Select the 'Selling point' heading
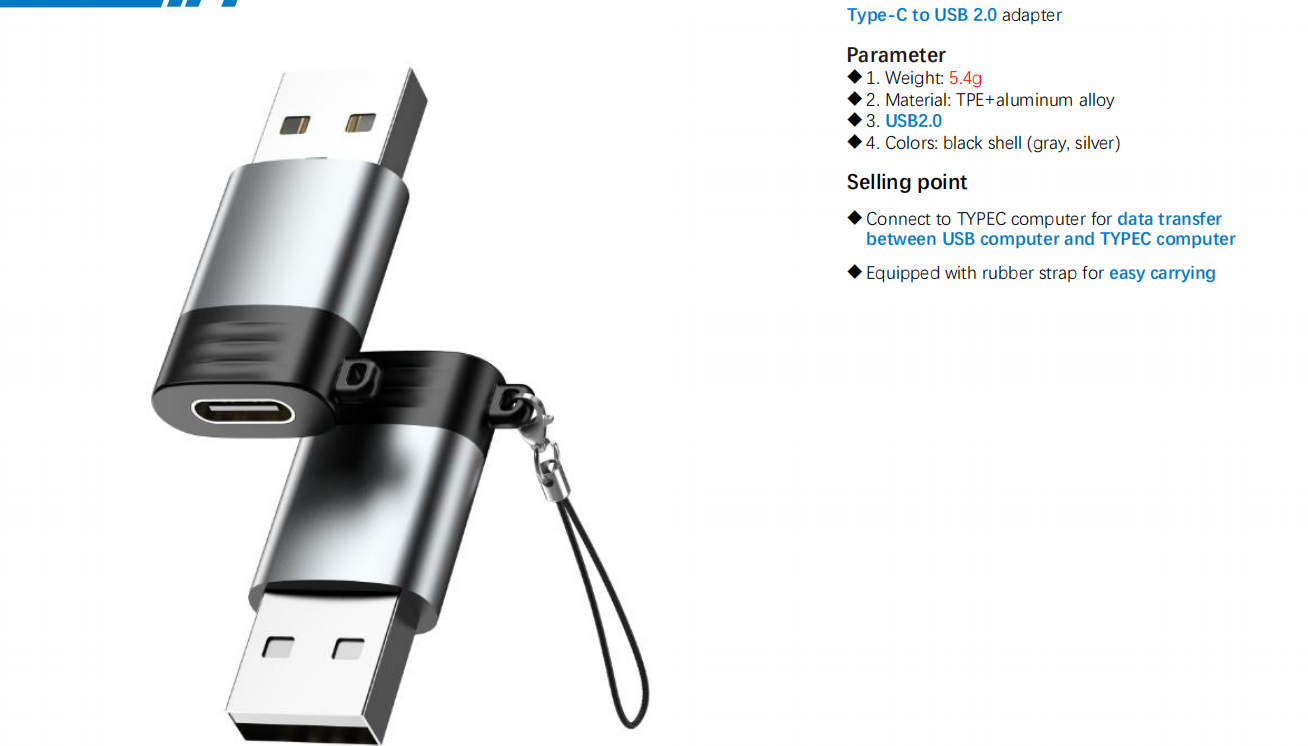 (x=907, y=182)
